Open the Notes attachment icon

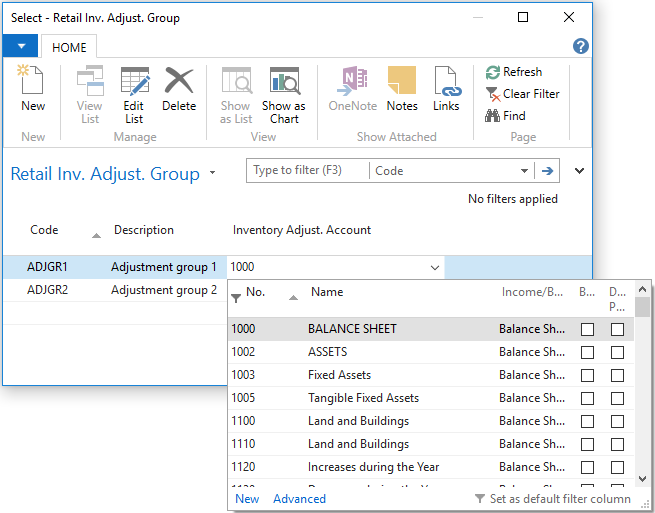pos(402,89)
